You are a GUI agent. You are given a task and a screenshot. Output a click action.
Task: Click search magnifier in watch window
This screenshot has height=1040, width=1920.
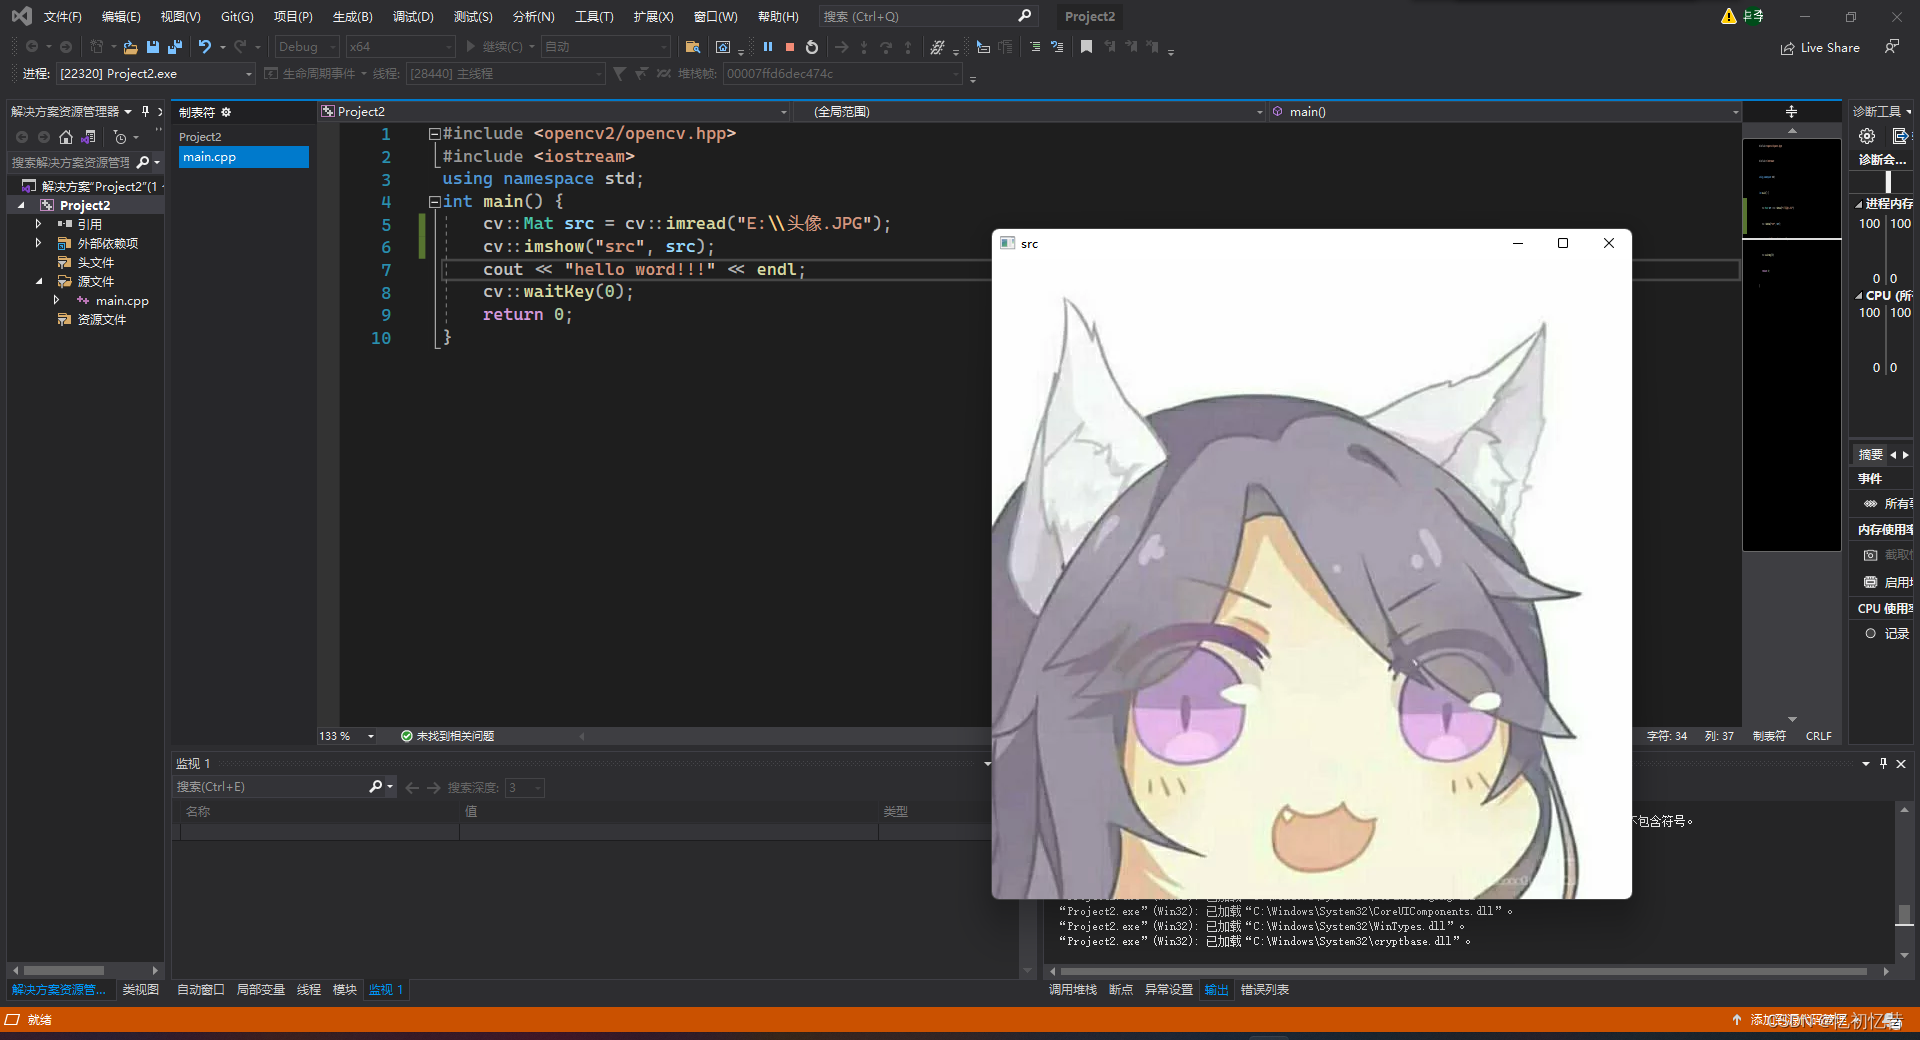coord(376,787)
